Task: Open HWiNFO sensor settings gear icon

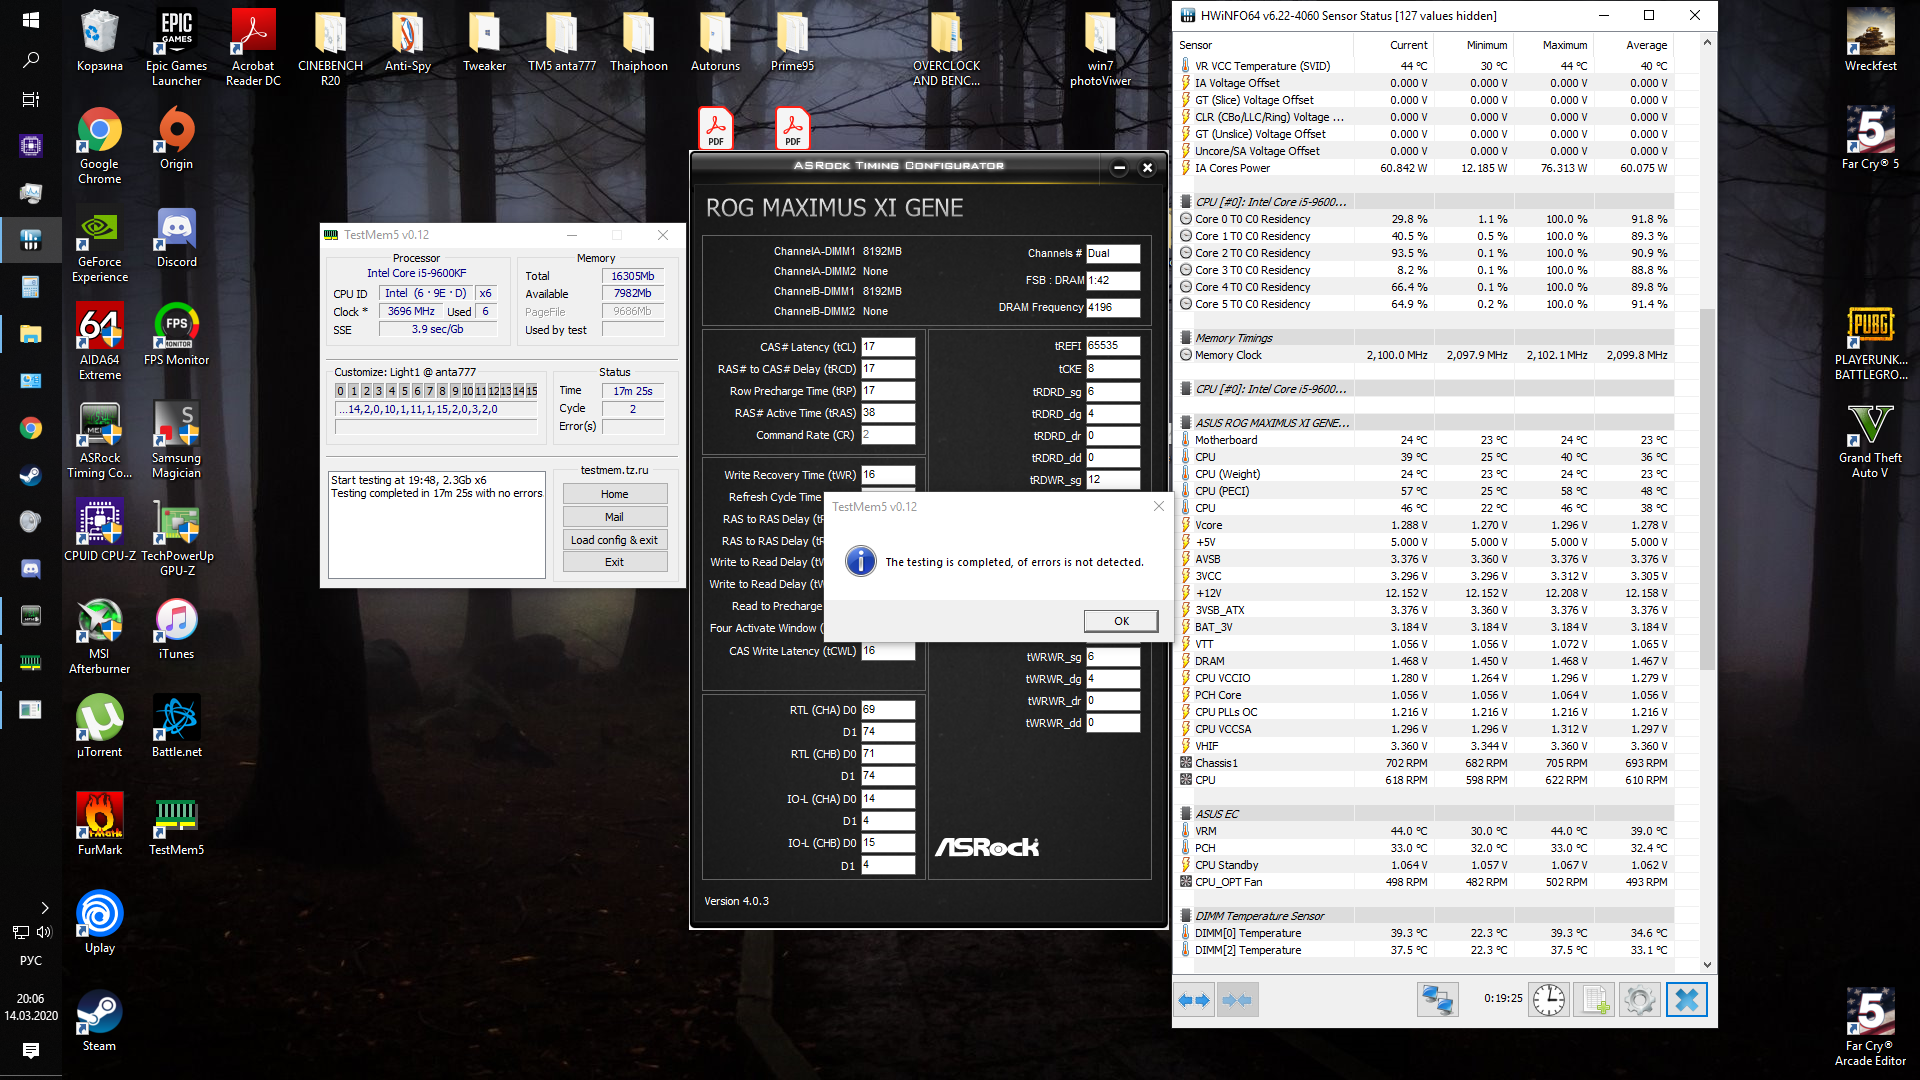Action: click(1640, 1000)
